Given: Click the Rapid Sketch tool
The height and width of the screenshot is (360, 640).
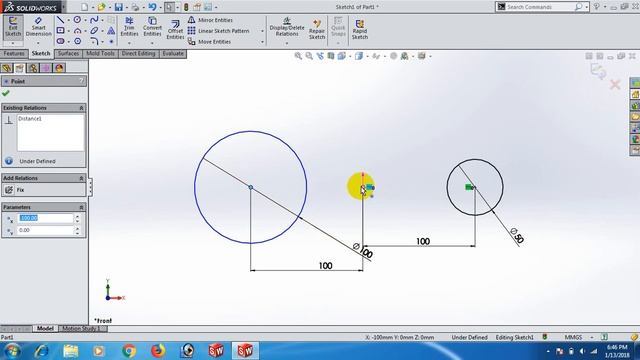Looking at the screenshot, I should point(360,29).
